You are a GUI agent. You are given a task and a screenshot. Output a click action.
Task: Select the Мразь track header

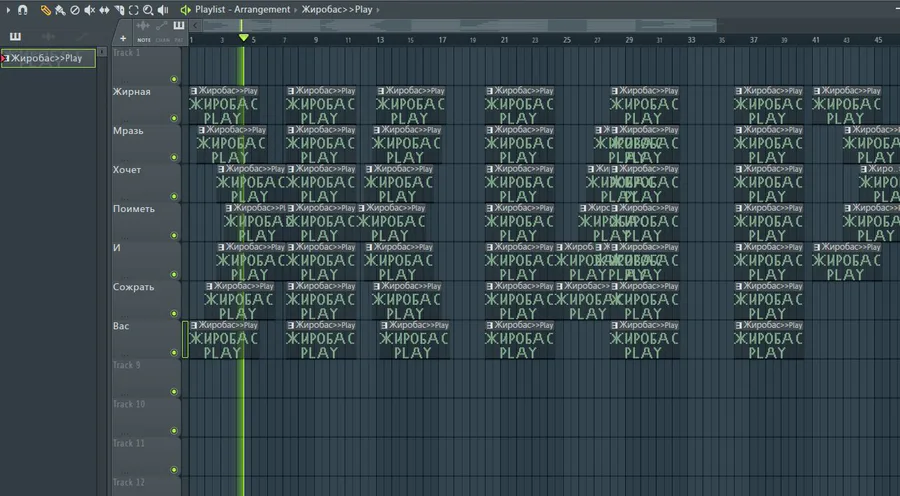tap(146, 144)
